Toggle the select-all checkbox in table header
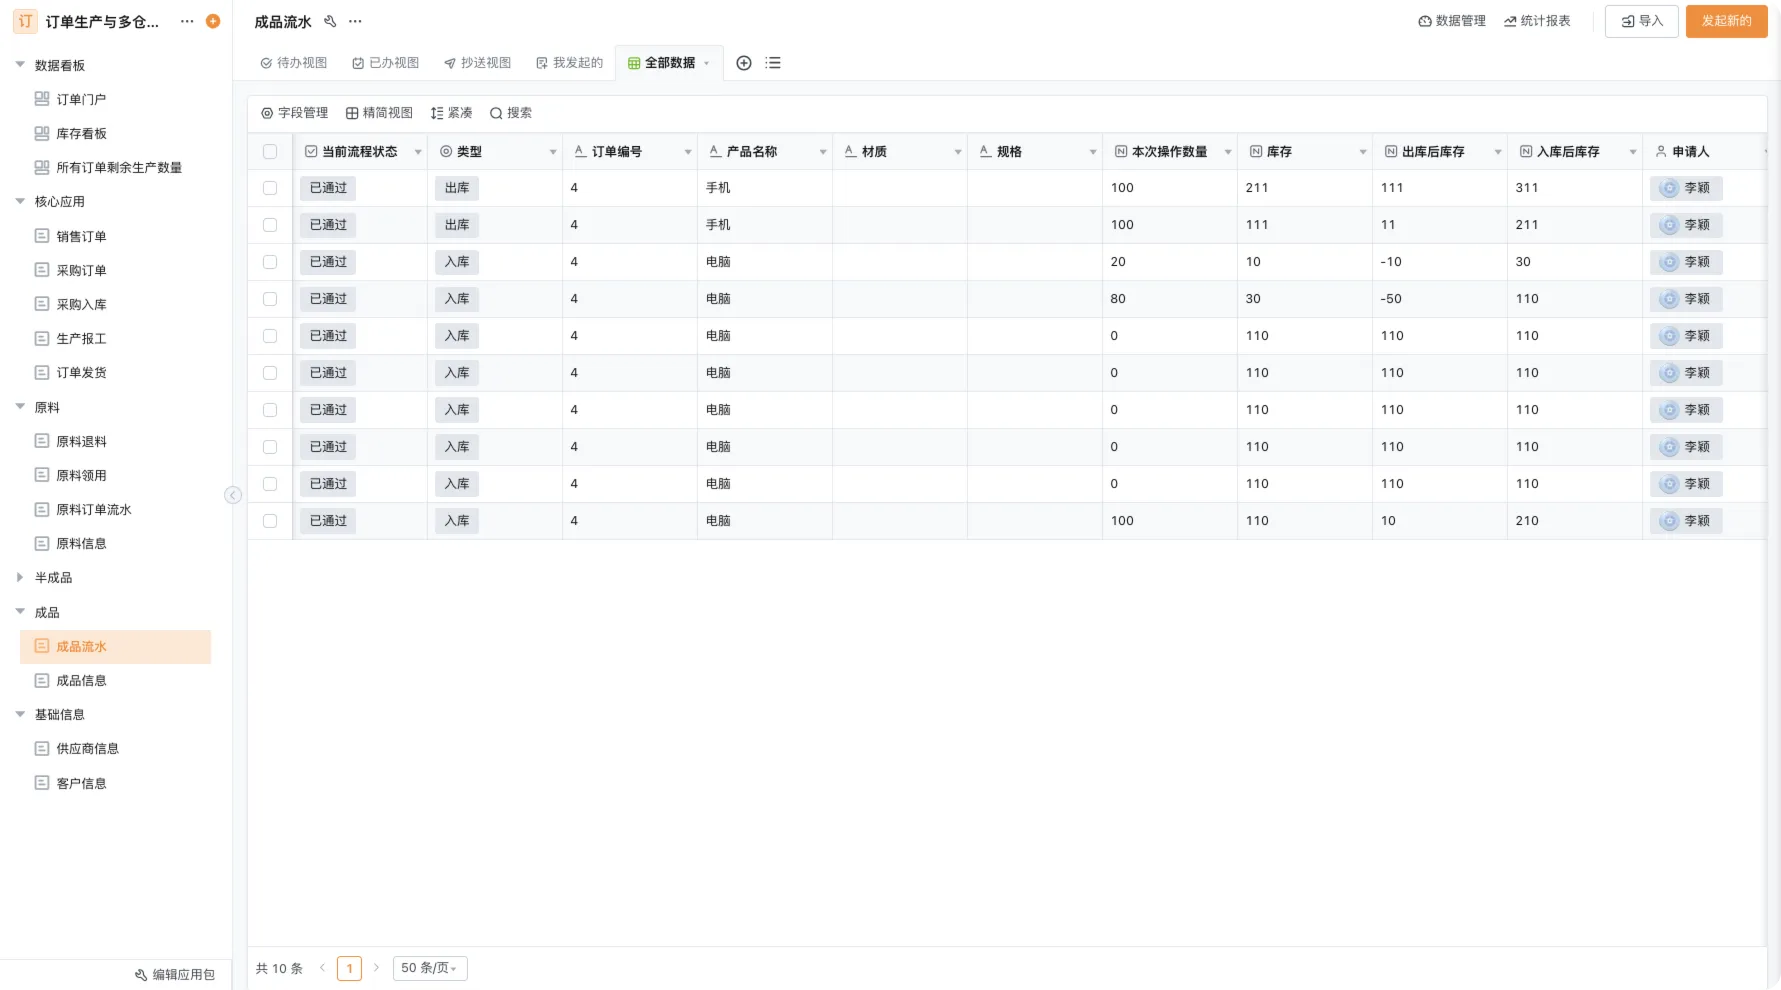 (x=270, y=152)
